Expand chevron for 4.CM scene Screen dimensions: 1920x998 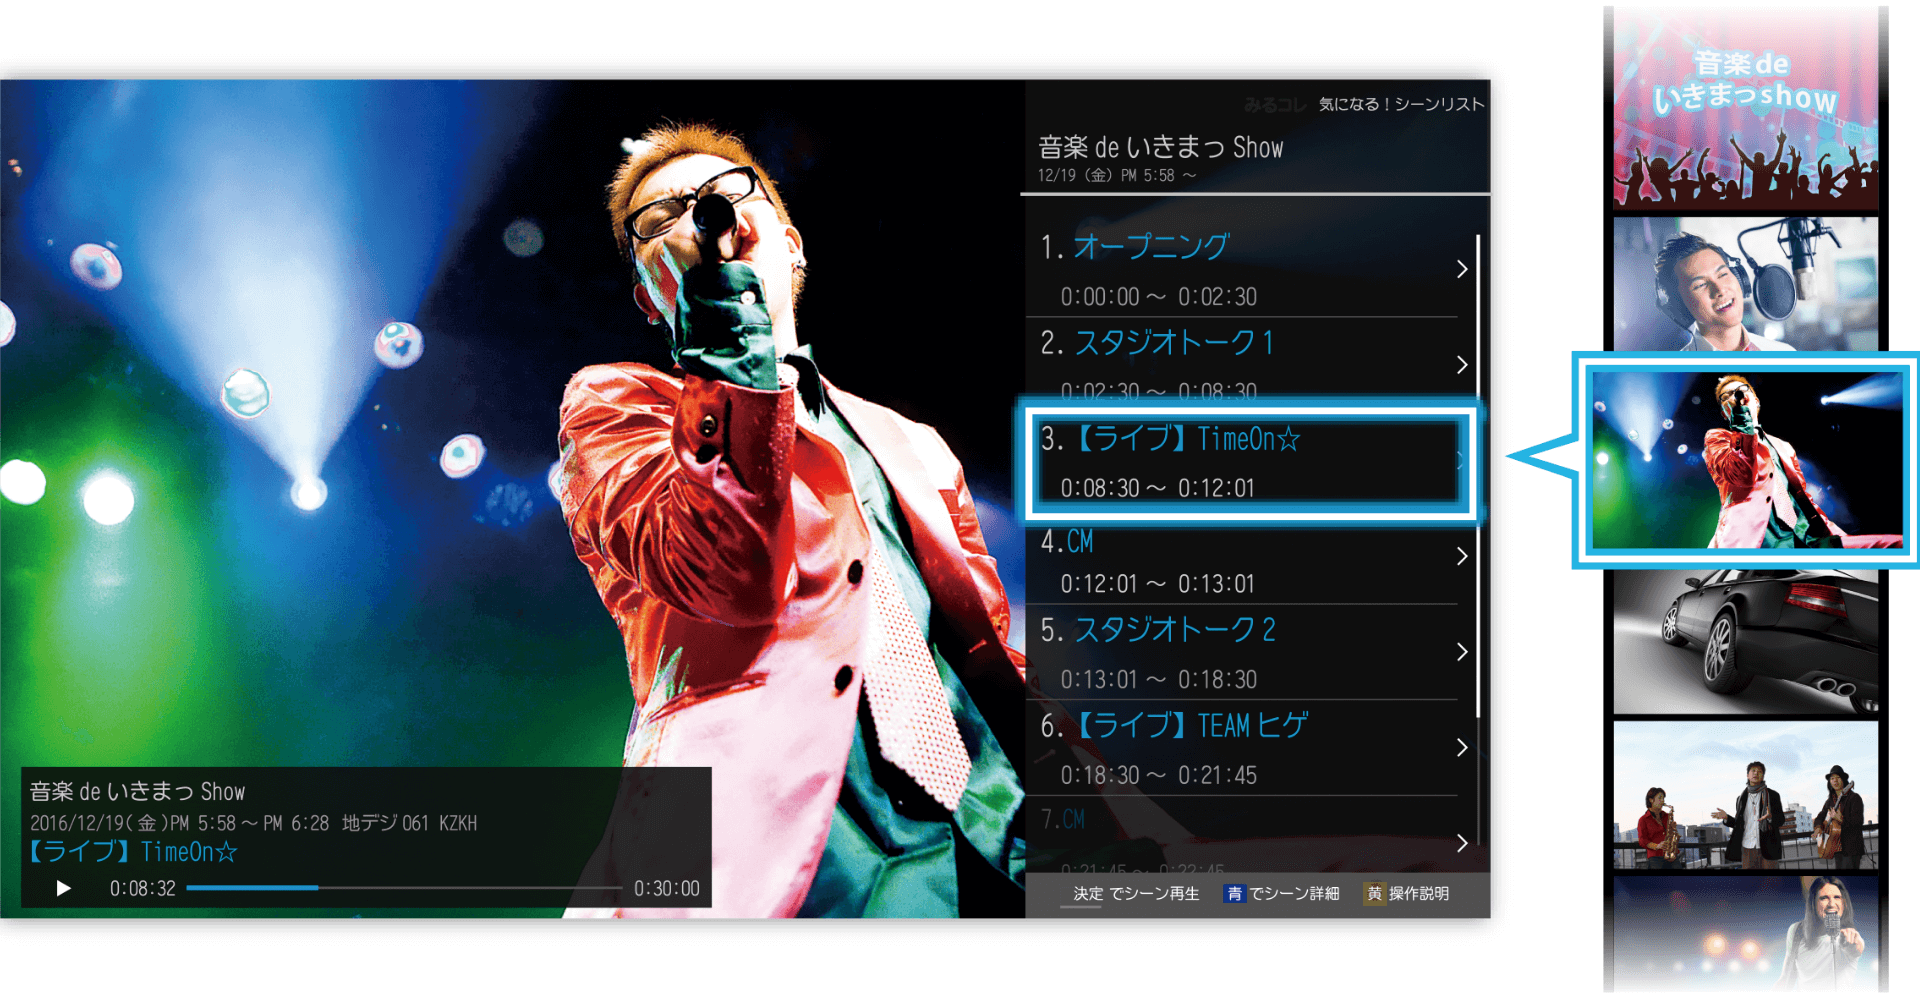1461,556
